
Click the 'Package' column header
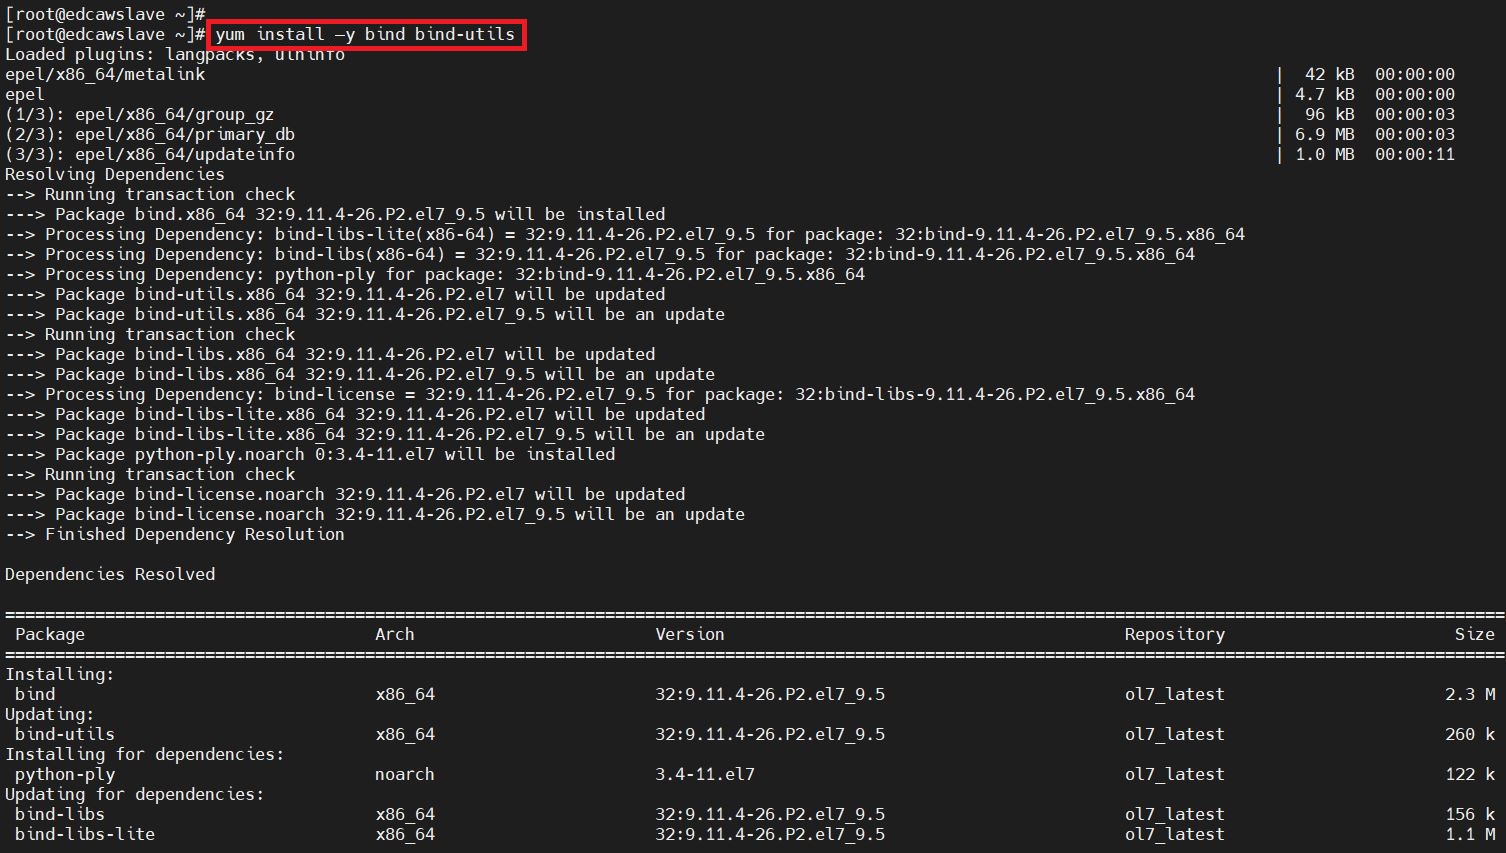[x=50, y=634]
